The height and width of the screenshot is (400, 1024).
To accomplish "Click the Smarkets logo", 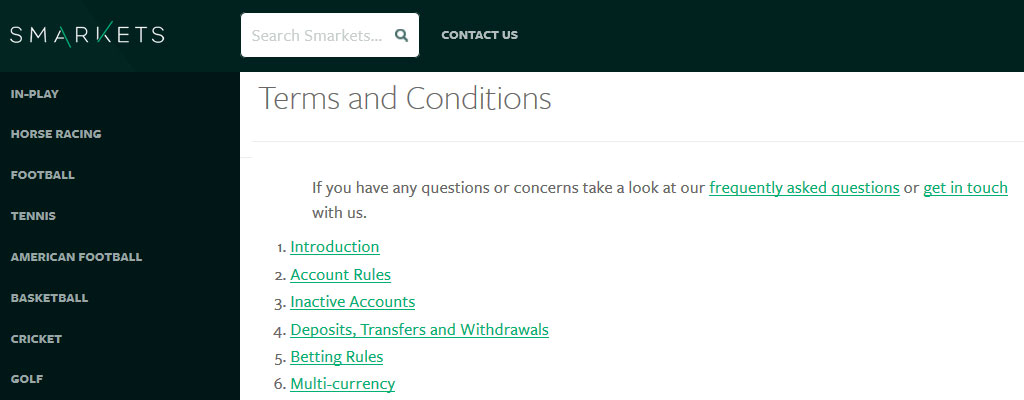I will pyautogui.click(x=87, y=35).
